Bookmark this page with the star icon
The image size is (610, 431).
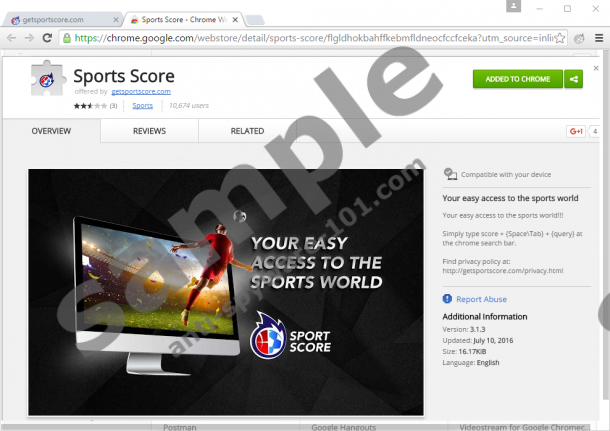[x=560, y=39]
